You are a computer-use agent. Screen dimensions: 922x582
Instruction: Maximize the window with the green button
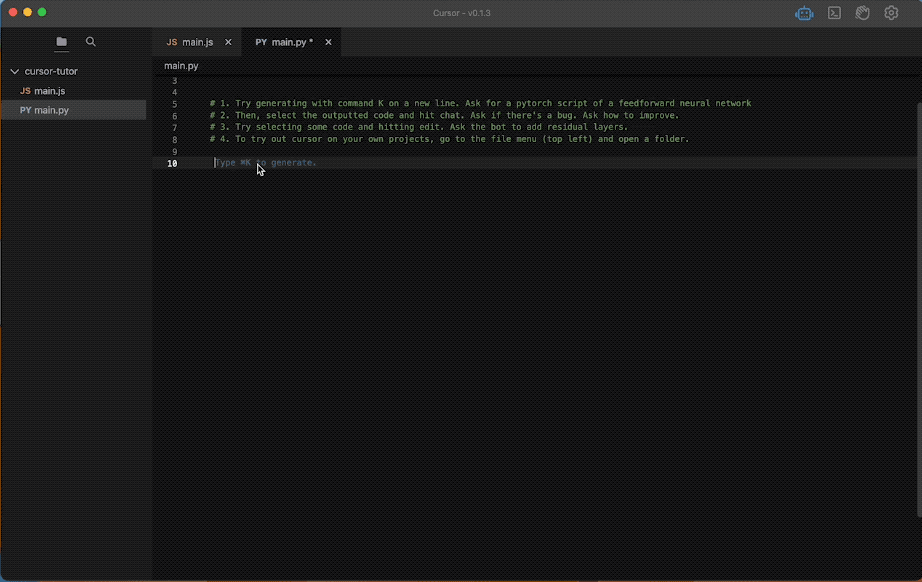click(x=42, y=12)
